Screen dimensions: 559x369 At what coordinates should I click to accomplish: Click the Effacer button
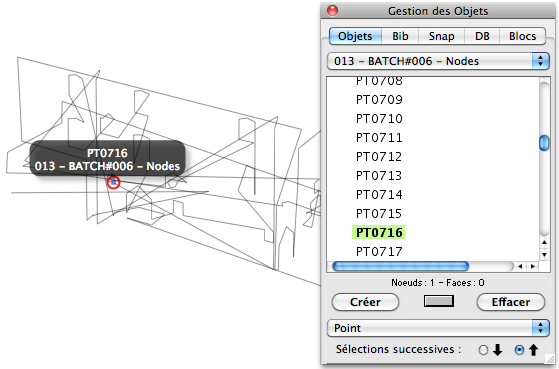(511, 302)
